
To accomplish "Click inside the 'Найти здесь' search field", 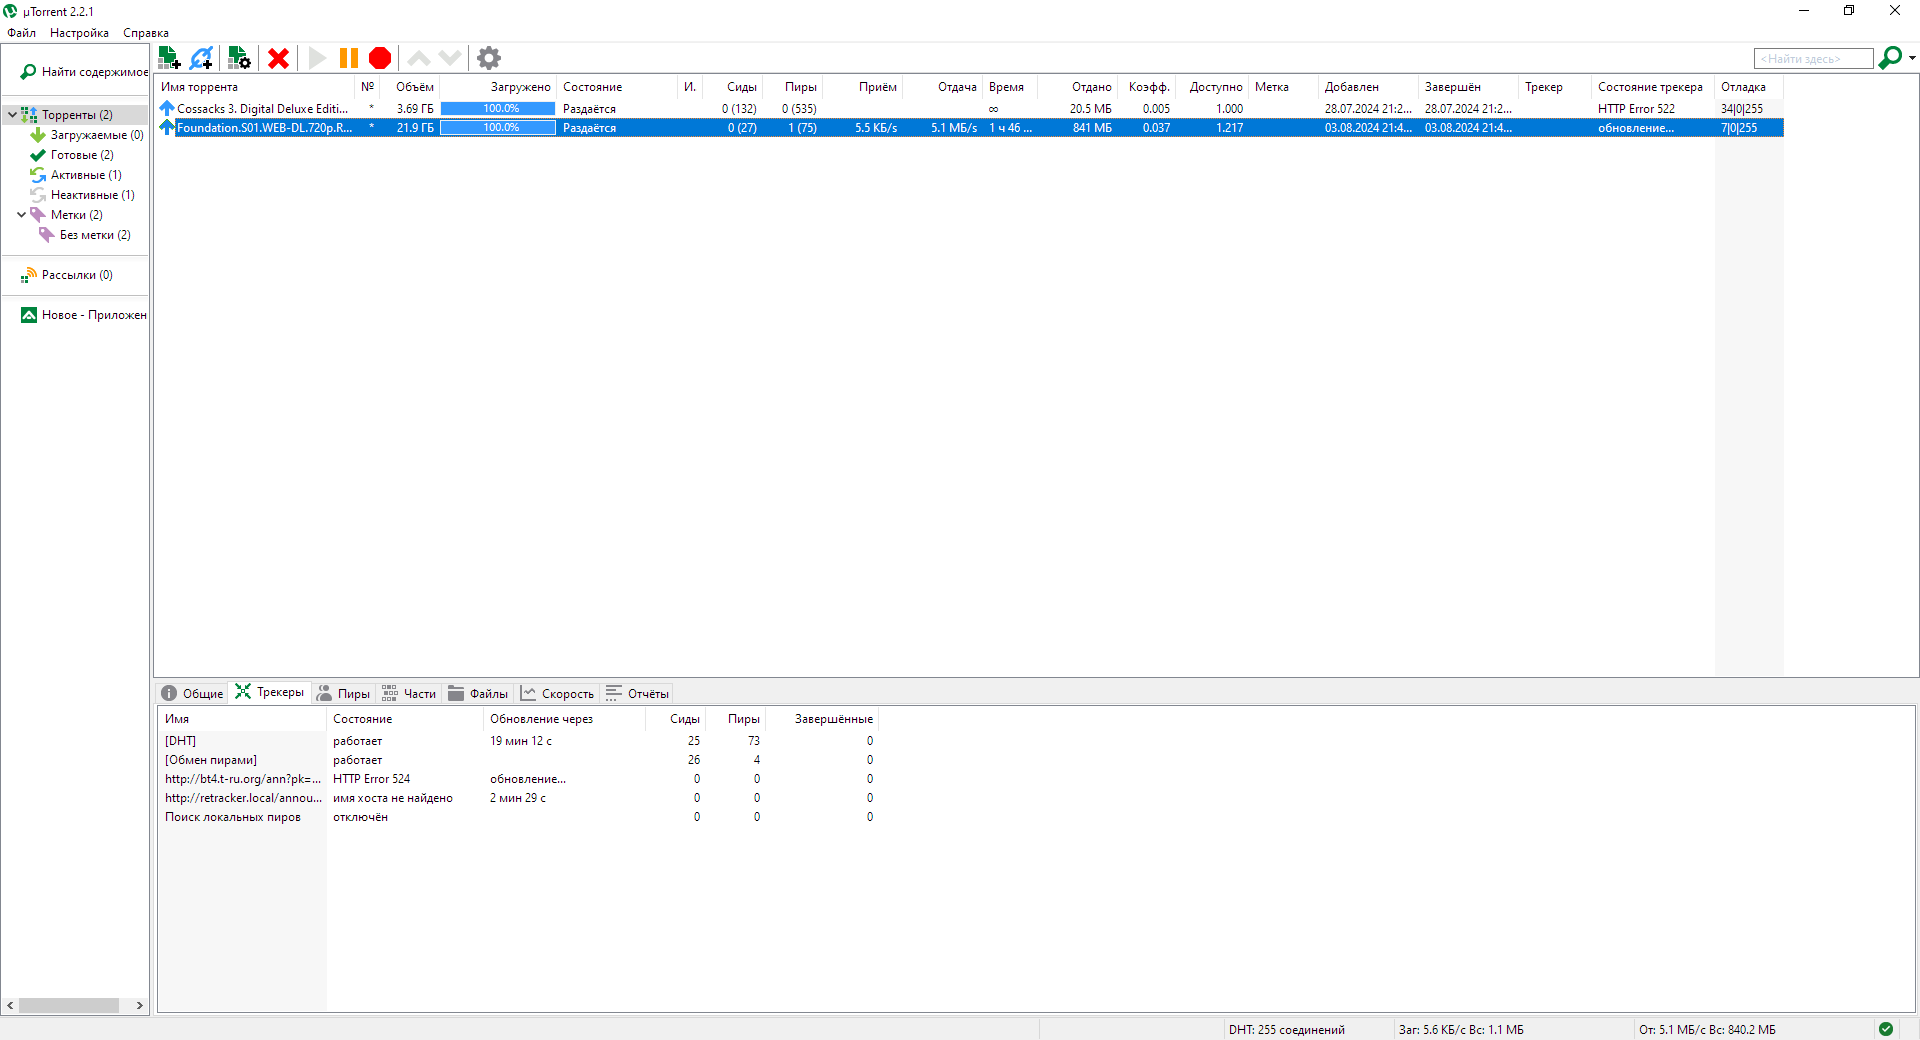I will click(x=1813, y=59).
